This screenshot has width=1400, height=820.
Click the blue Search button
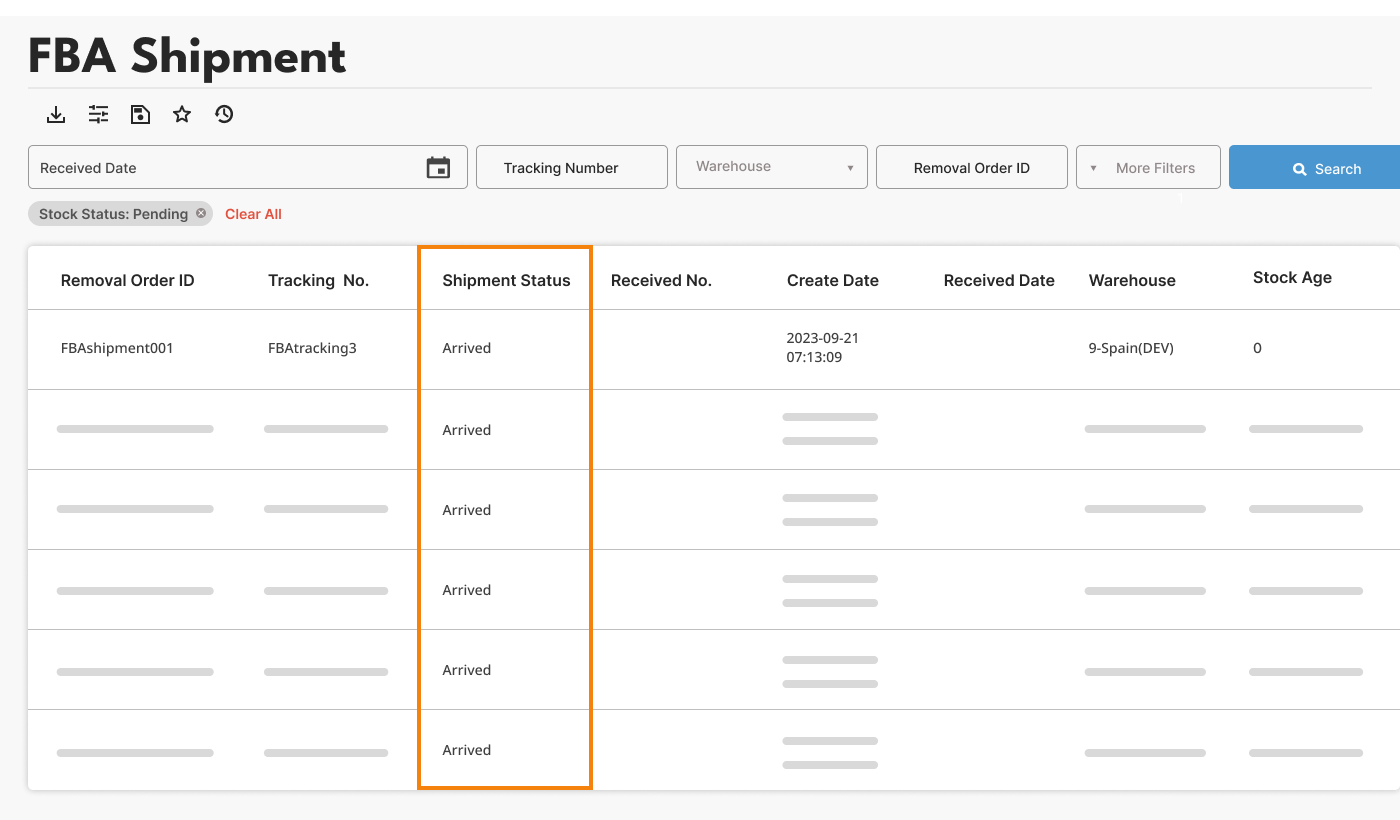coord(1314,168)
